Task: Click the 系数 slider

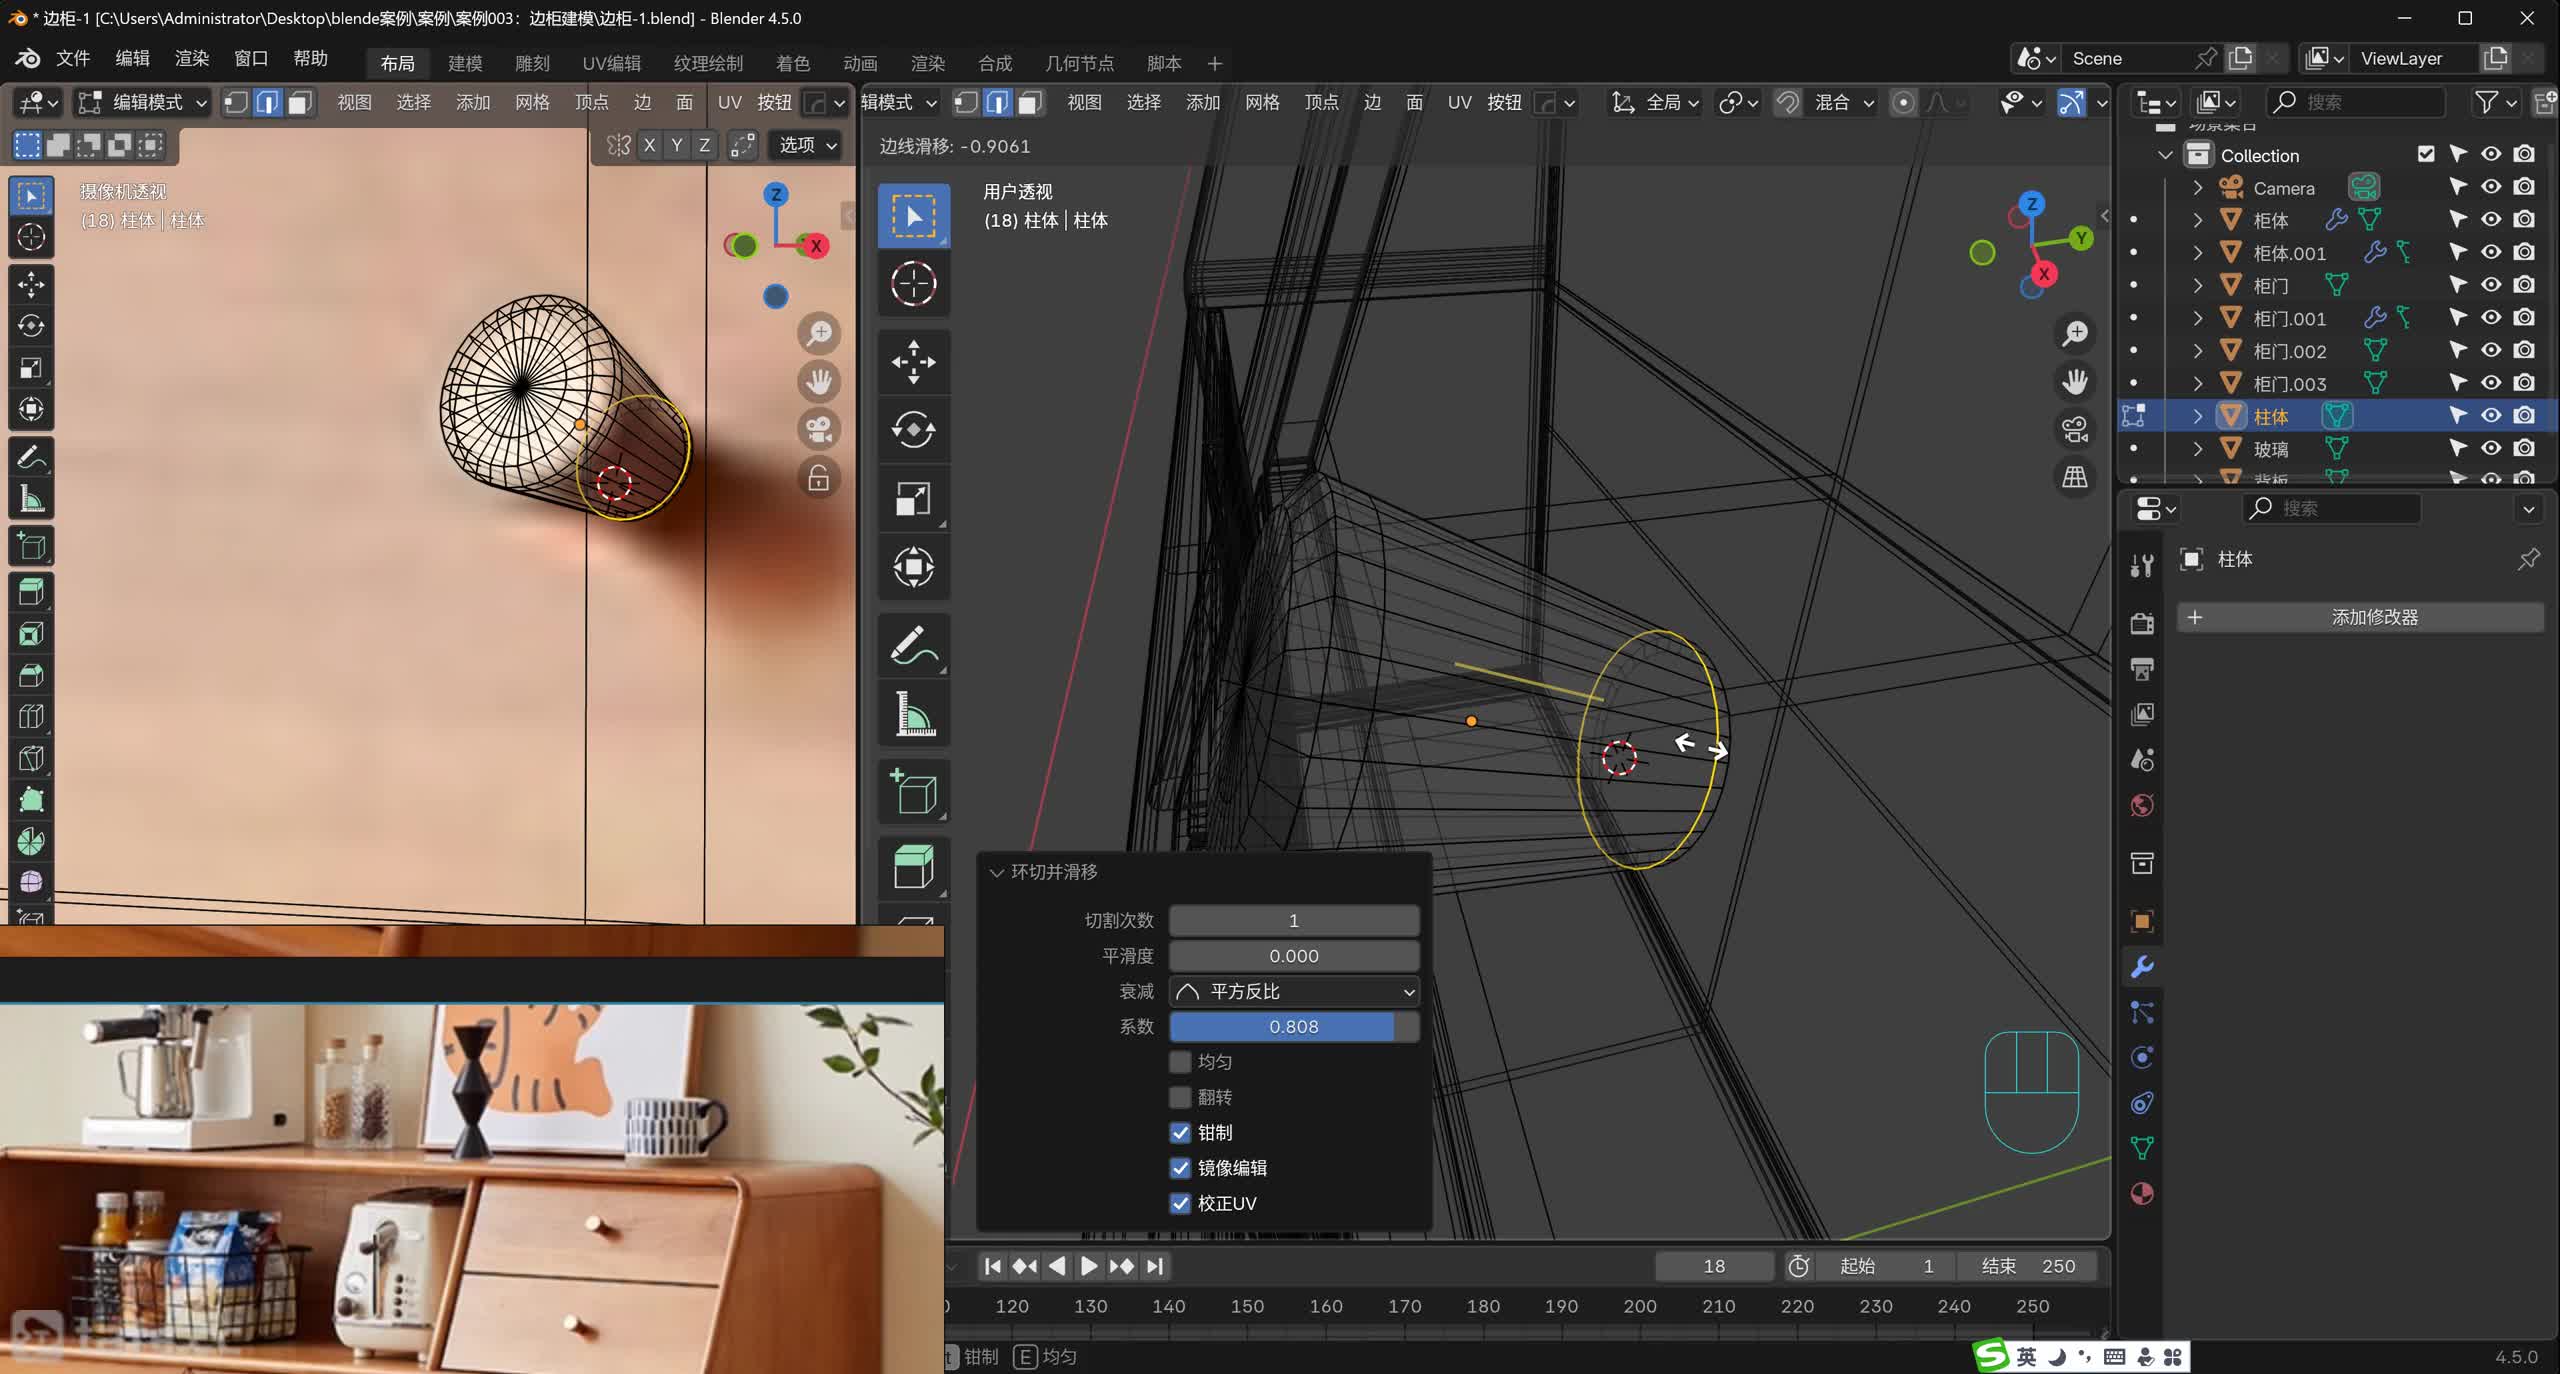Action: pyautogui.click(x=1294, y=1026)
